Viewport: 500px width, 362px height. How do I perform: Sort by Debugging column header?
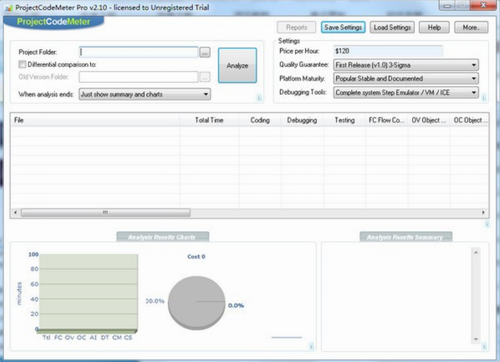pos(302,120)
